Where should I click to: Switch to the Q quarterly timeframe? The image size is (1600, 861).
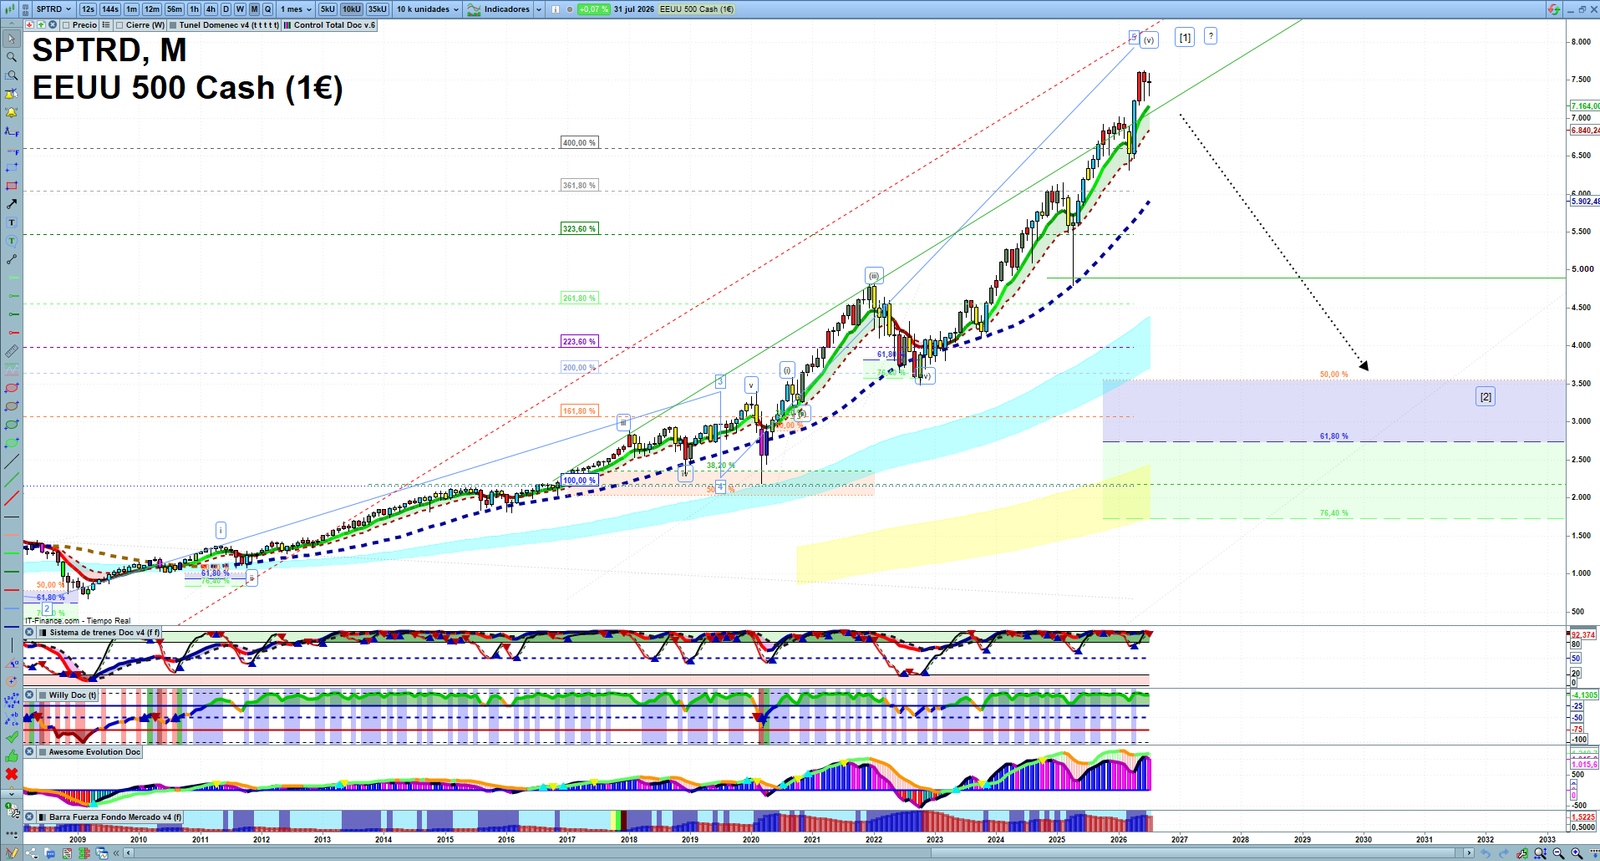[x=267, y=9]
